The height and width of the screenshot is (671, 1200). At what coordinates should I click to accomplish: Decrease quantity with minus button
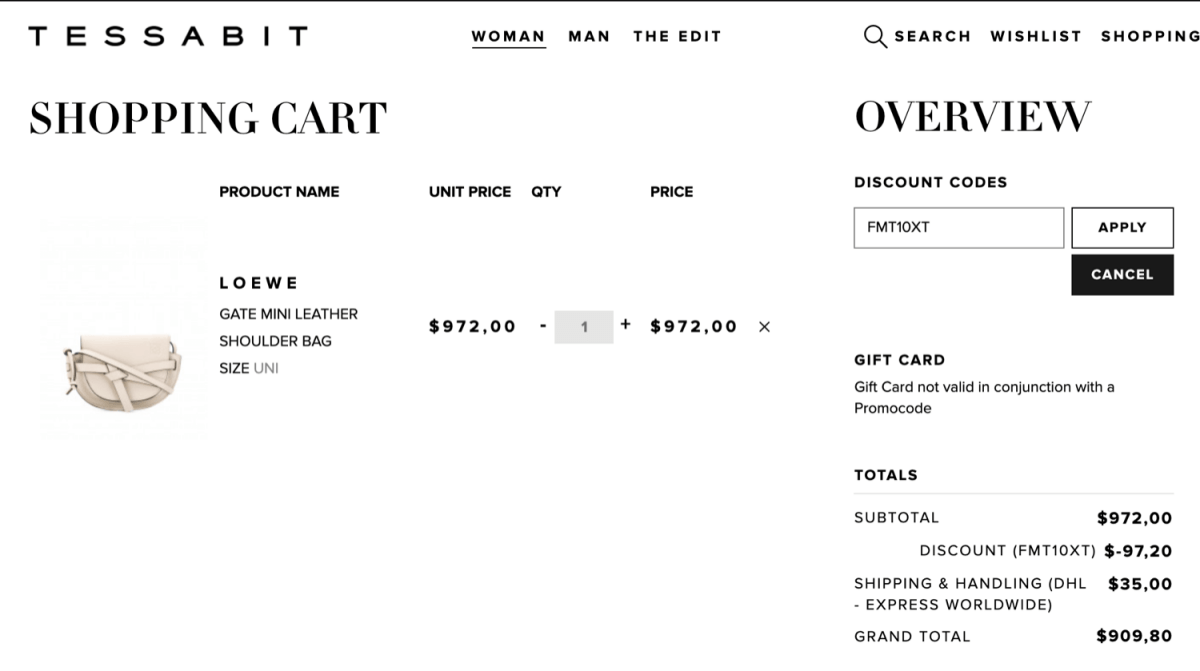point(543,326)
